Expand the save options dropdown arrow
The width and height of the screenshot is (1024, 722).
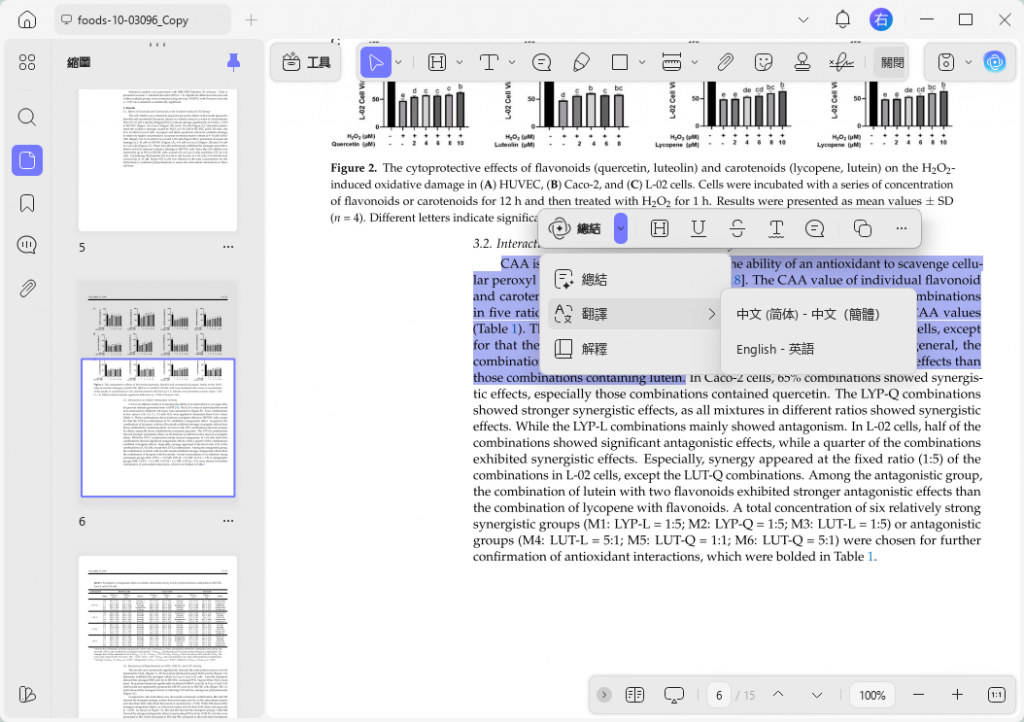pos(968,63)
